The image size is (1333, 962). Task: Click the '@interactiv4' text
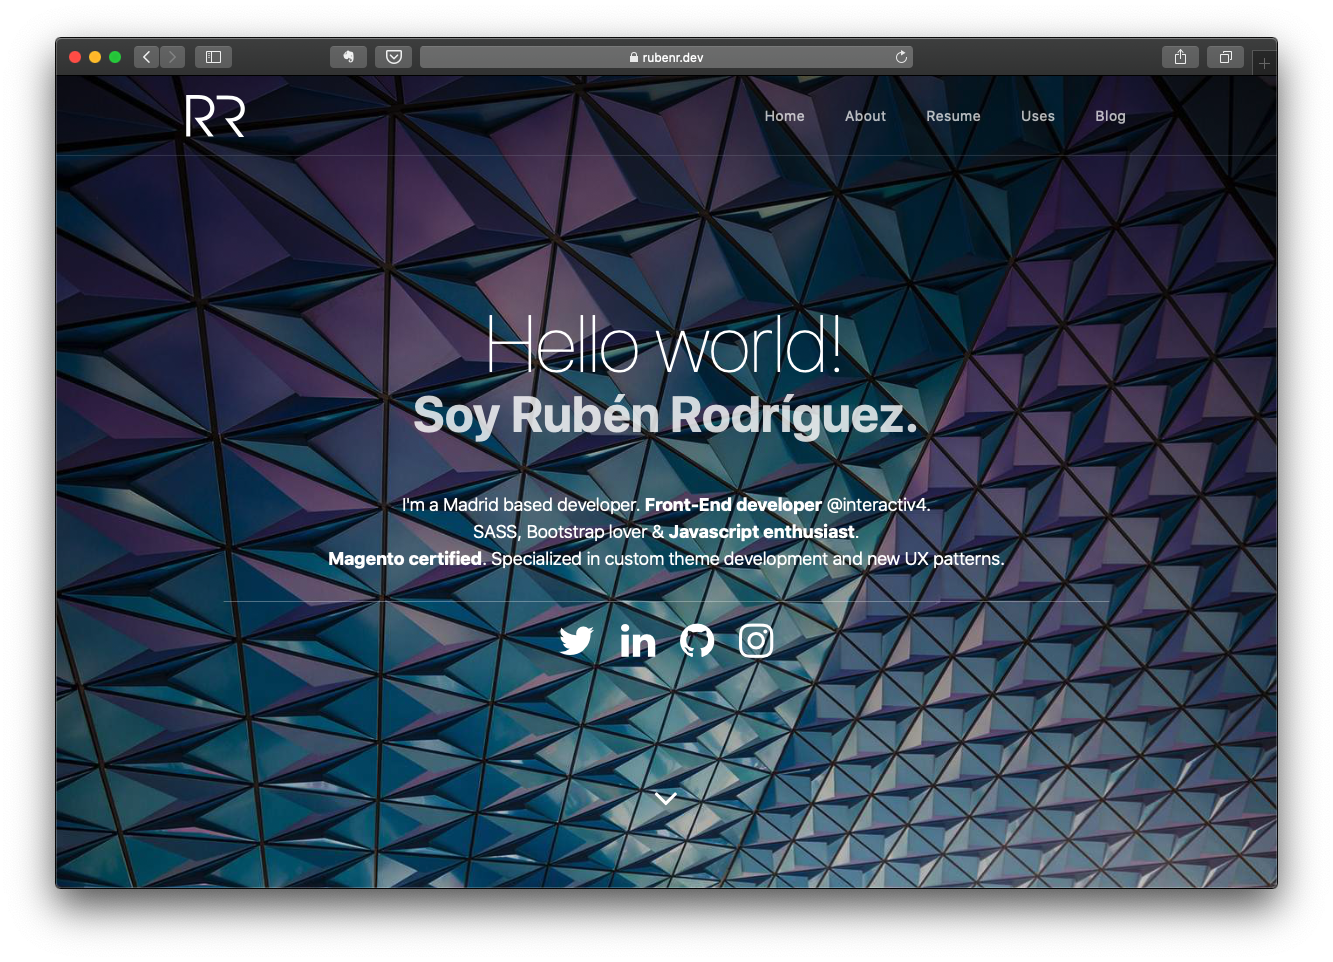pos(877,505)
